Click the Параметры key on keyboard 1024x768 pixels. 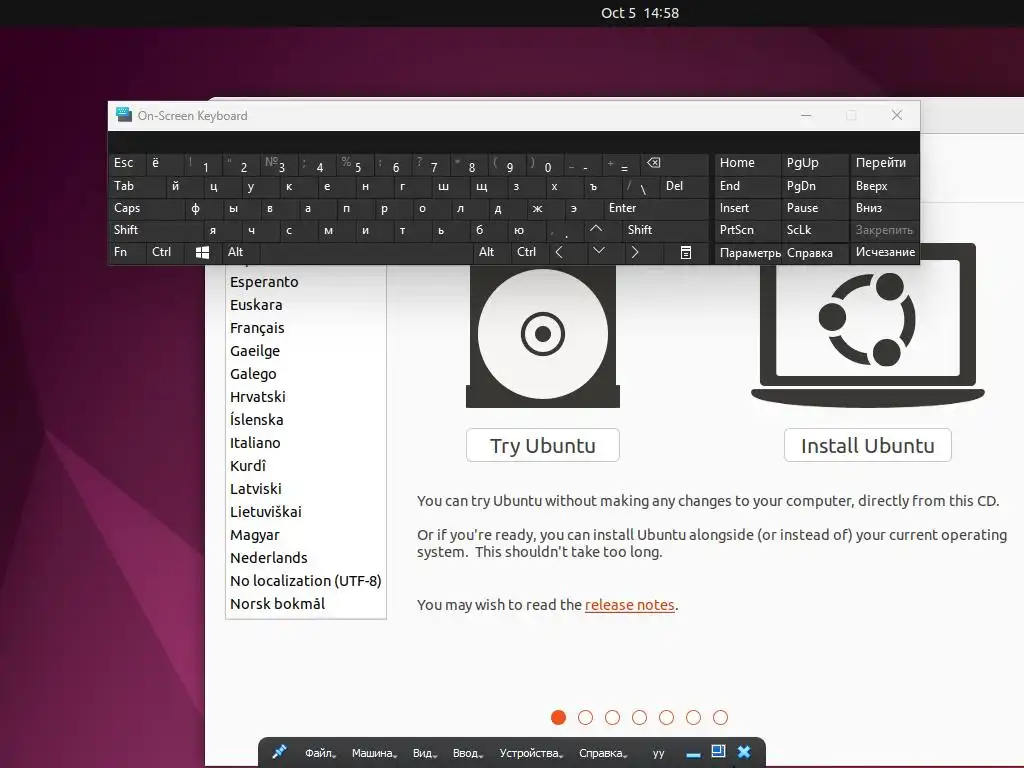click(748, 252)
